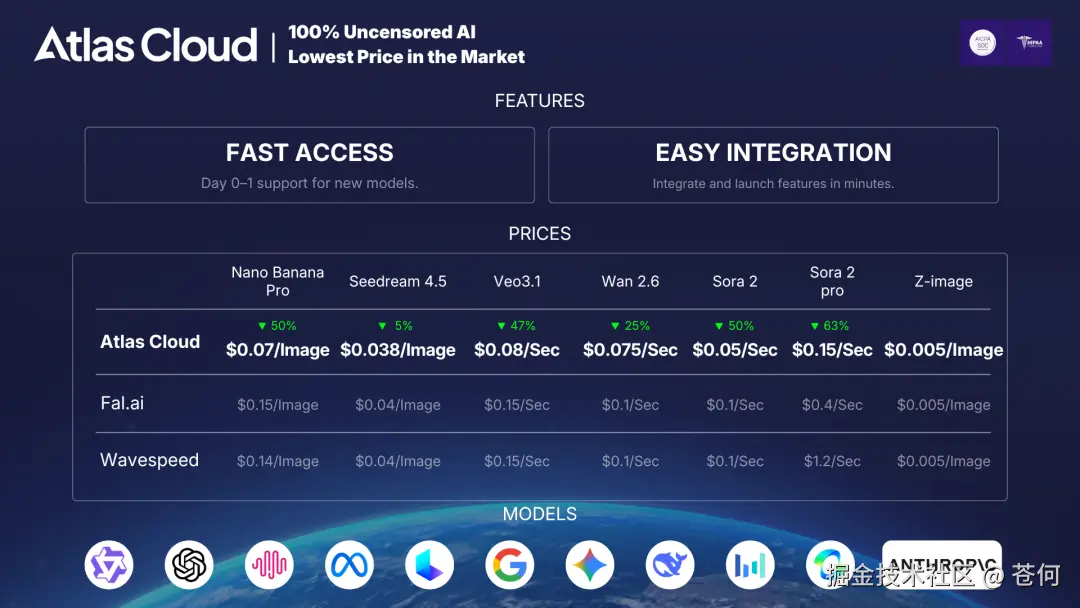Select the Fal.ai row label
1080x608 pixels.
coord(122,404)
